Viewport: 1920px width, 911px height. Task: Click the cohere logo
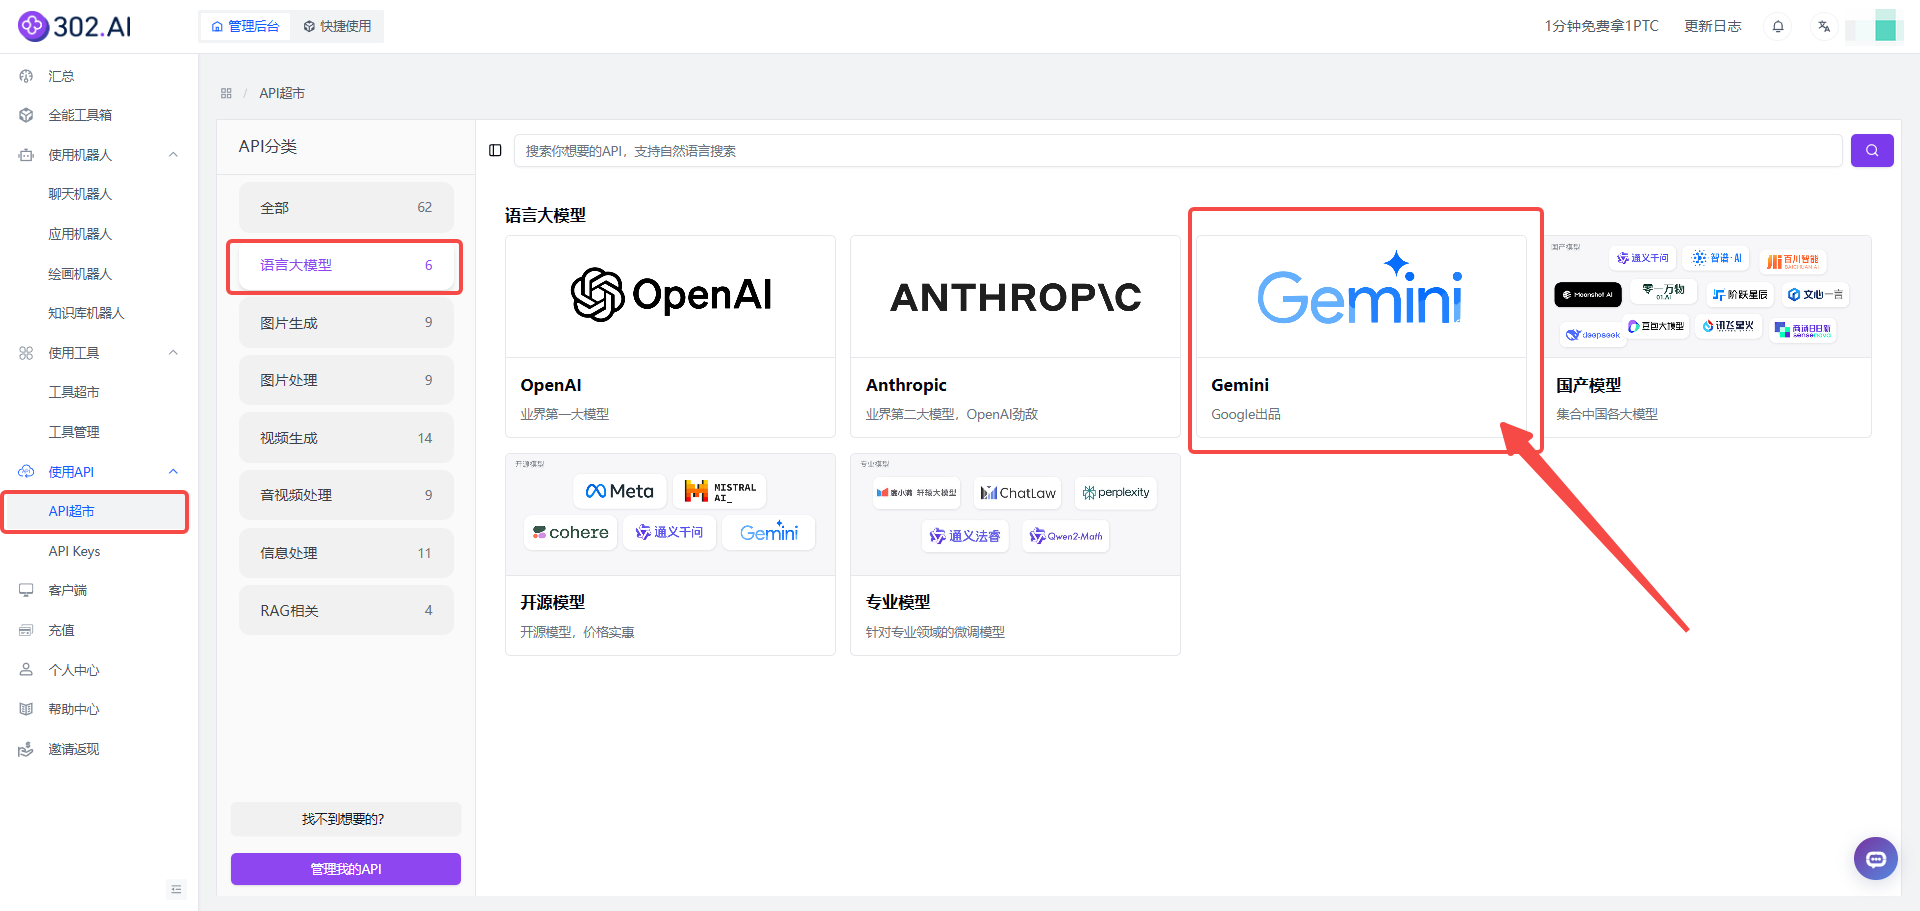point(570,532)
